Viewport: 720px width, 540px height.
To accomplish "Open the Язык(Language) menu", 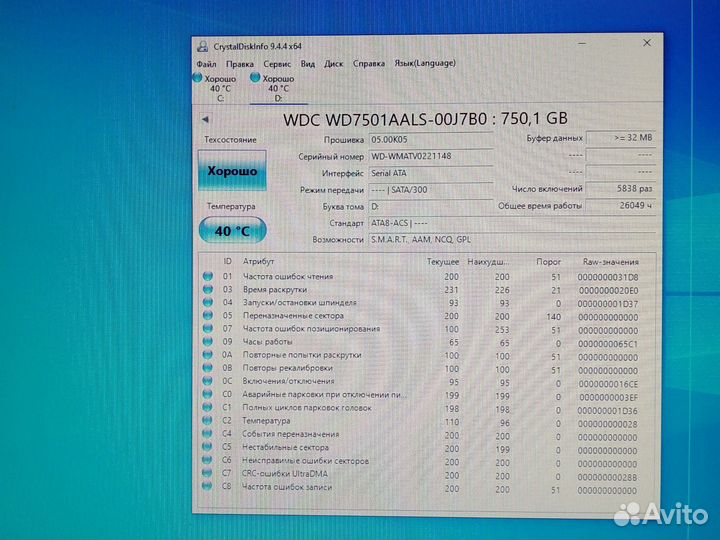I will 425,63.
